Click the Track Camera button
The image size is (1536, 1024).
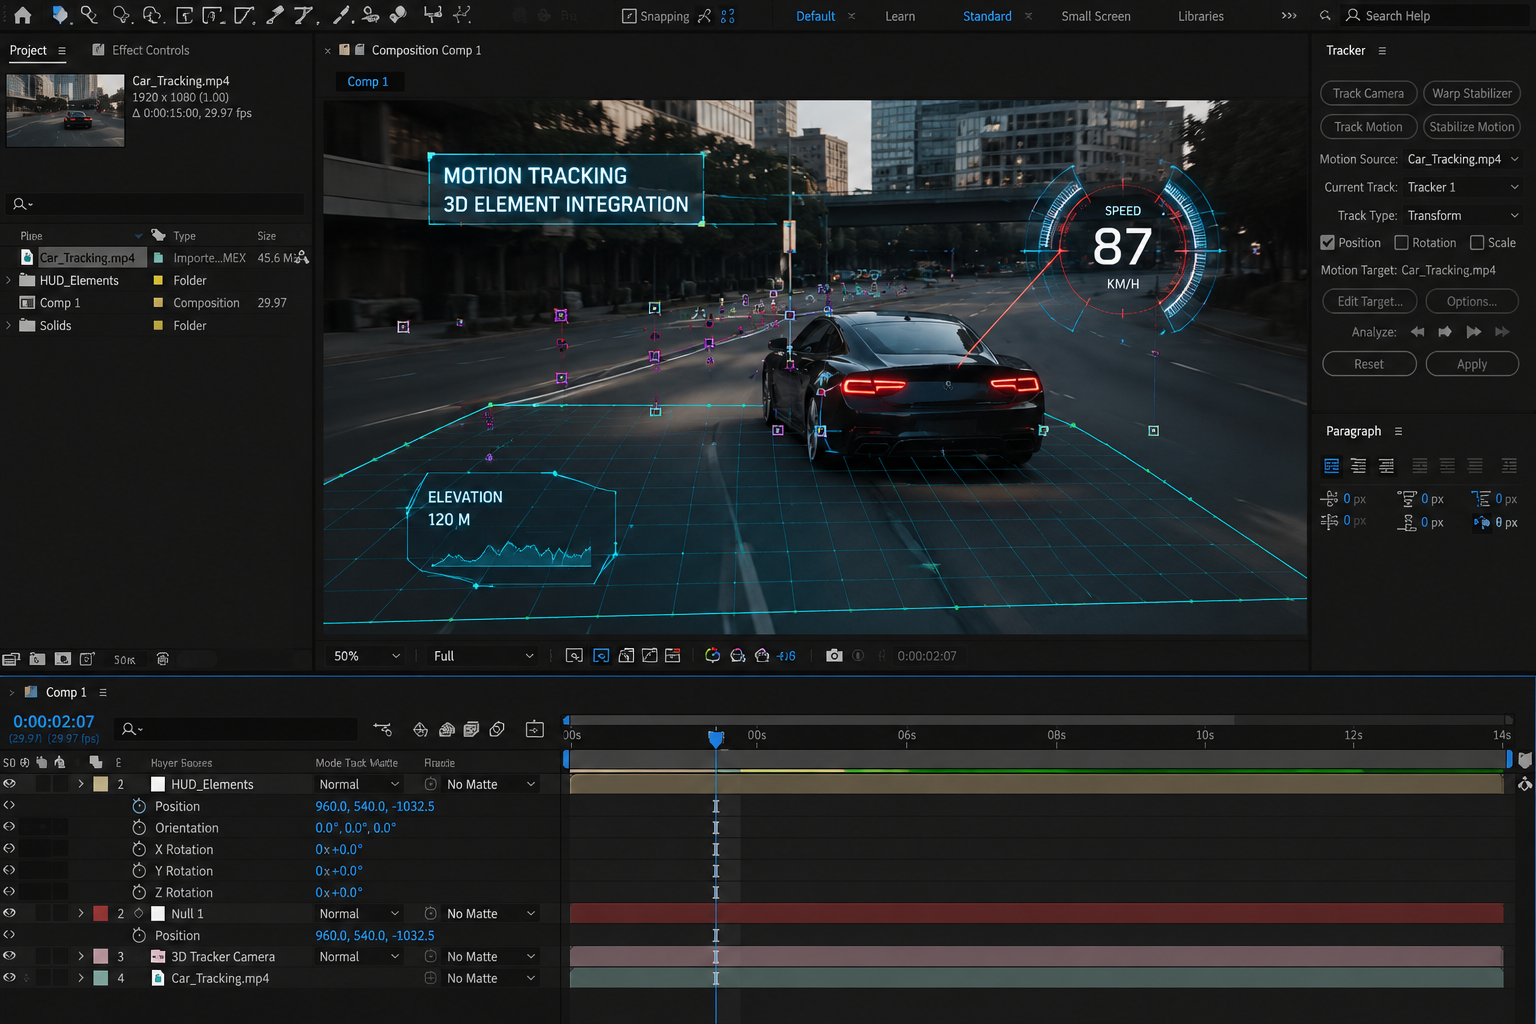[x=1368, y=93]
